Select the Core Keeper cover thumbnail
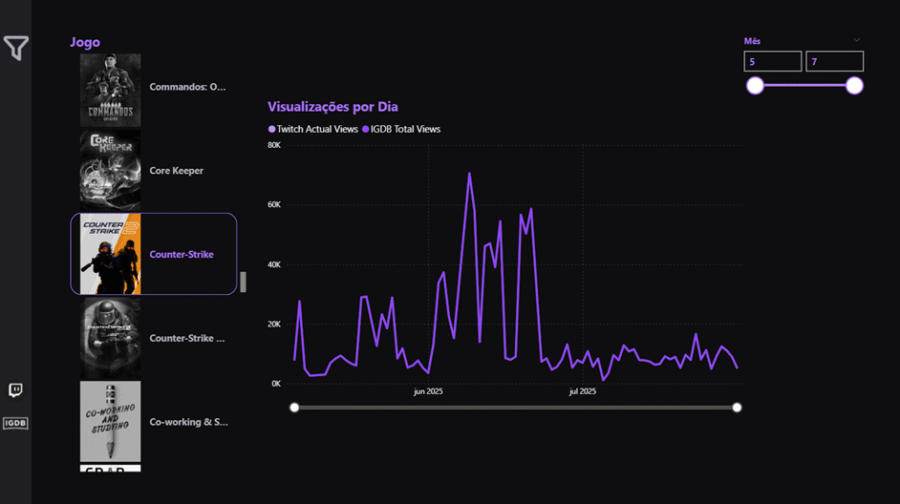 (110, 170)
